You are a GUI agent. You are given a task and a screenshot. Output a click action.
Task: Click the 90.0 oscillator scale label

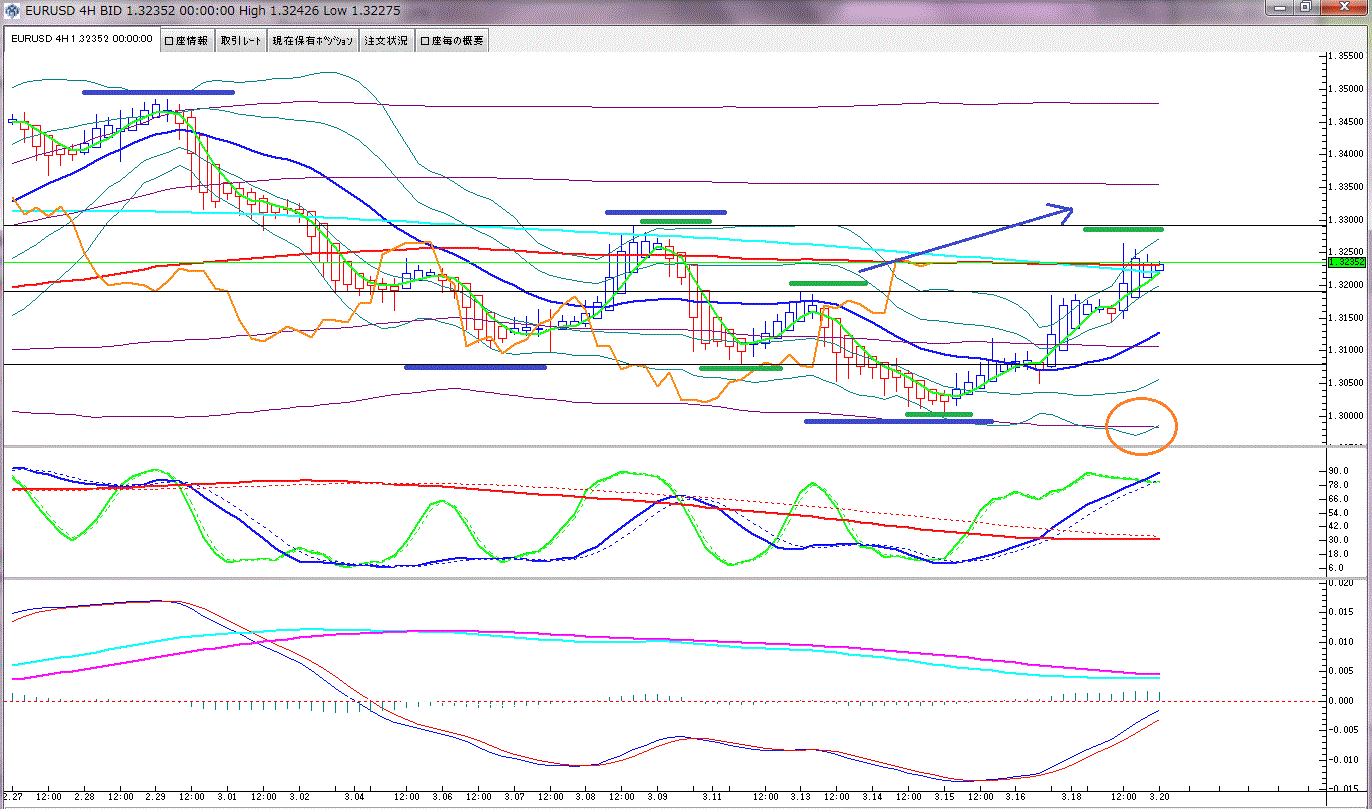pos(1340,470)
